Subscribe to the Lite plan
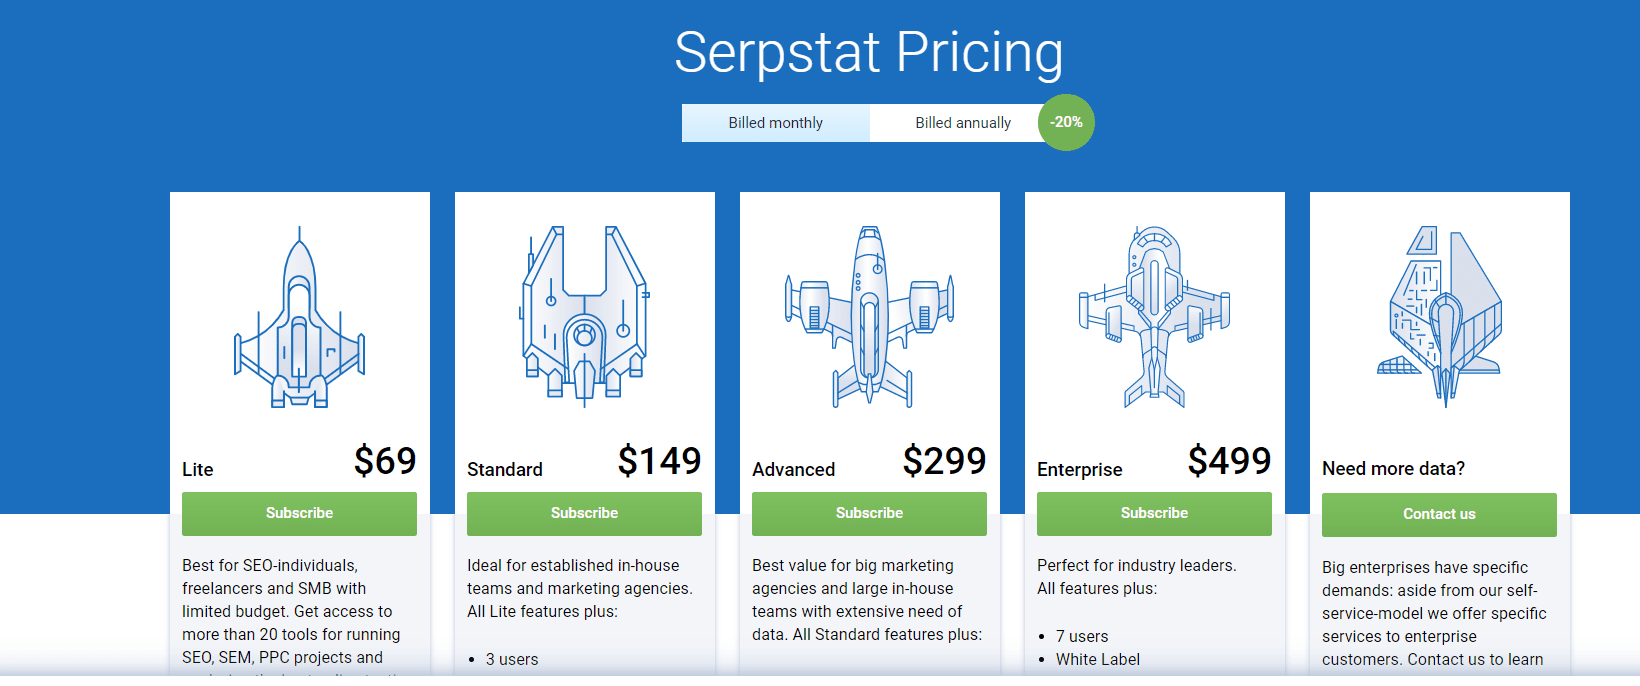The width and height of the screenshot is (1640, 686). tap(299, 513)
